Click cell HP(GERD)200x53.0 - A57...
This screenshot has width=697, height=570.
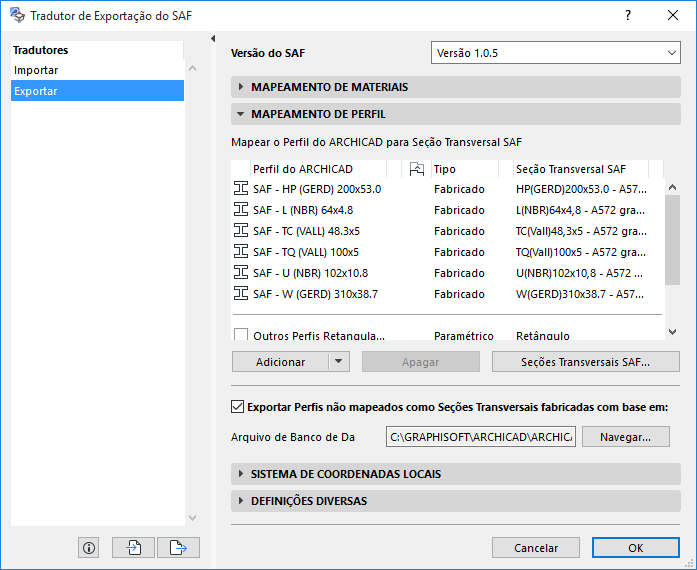(x=581, y=189)
